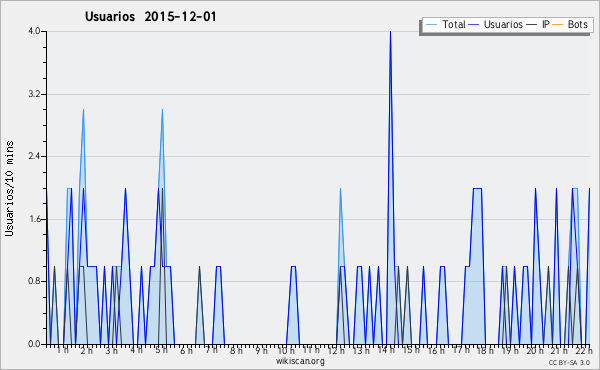Image resolution: width=600 pixels, height=370 pixels.
Task: Click the chart title 'Usuarios 2015-12-01'
Action: tap(150, 16)
